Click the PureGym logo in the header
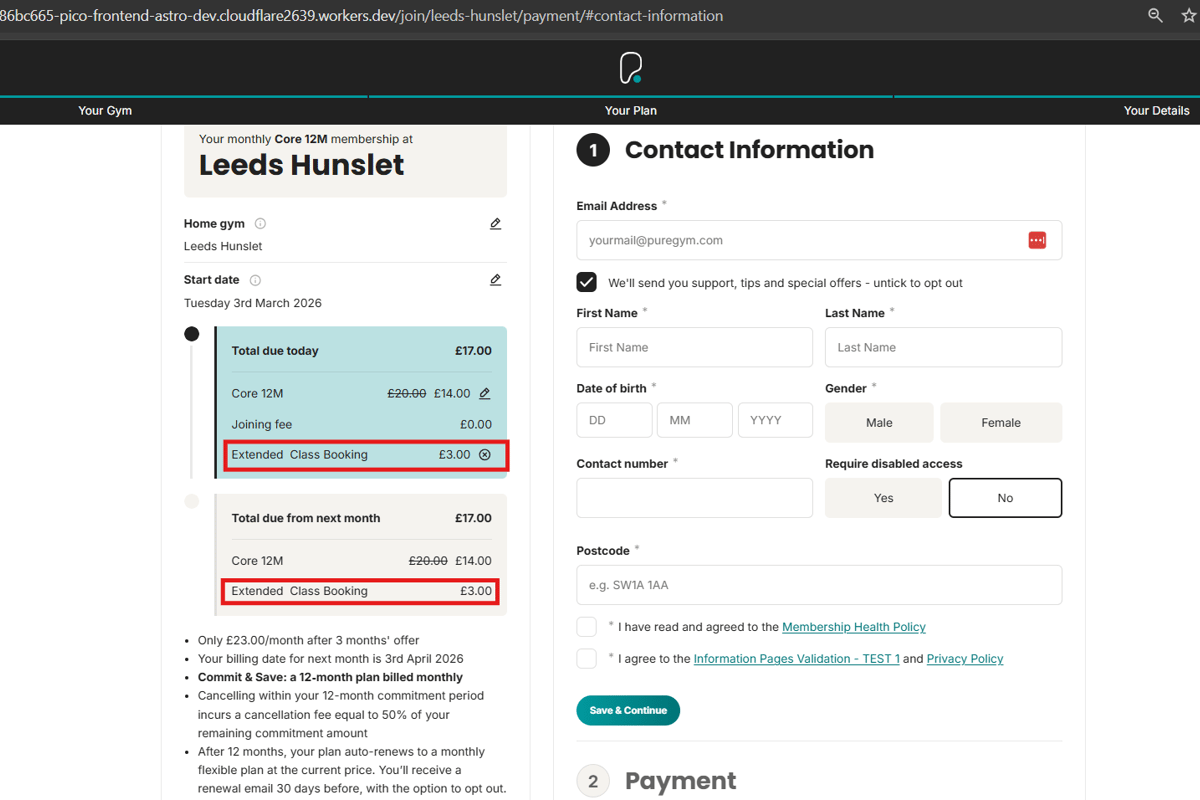 pos(631,68)
